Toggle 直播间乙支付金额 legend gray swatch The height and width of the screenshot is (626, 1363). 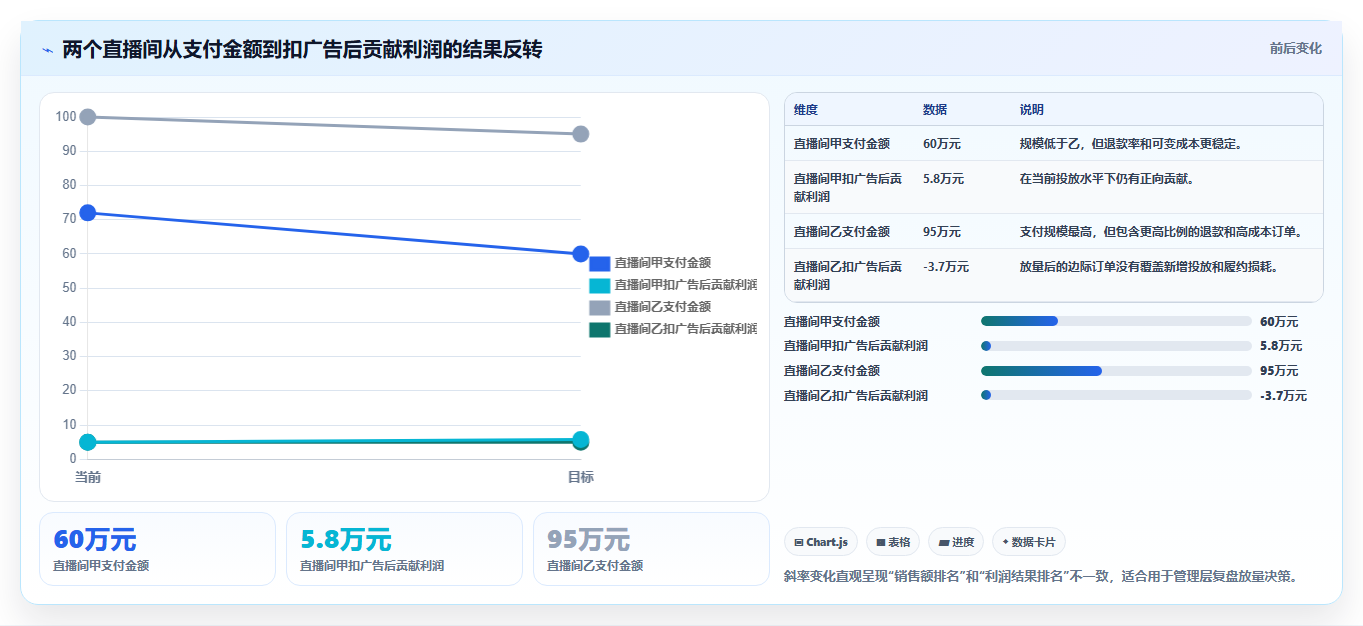click(x=599, y=307)
